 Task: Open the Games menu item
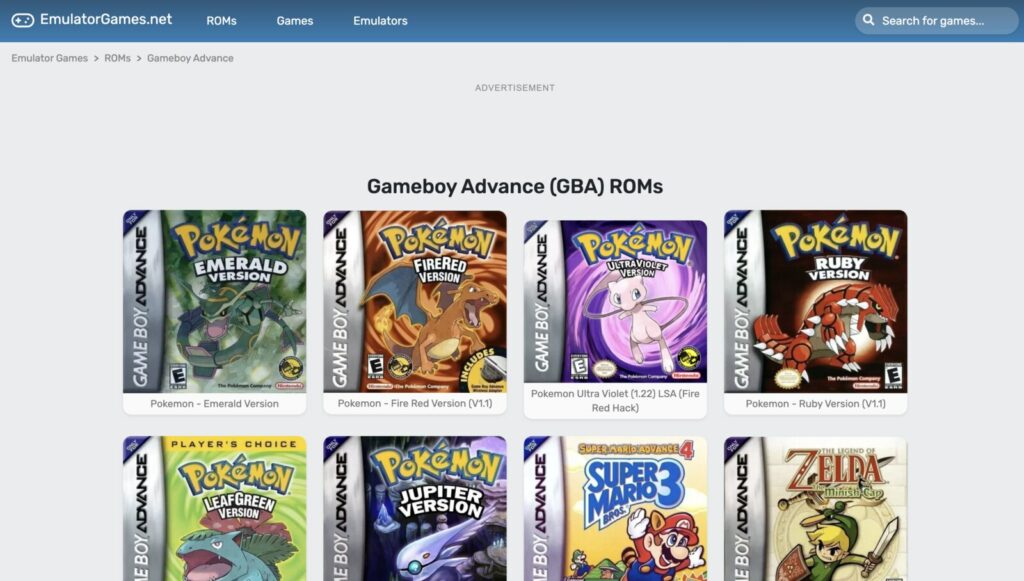(x=295, y=19)
